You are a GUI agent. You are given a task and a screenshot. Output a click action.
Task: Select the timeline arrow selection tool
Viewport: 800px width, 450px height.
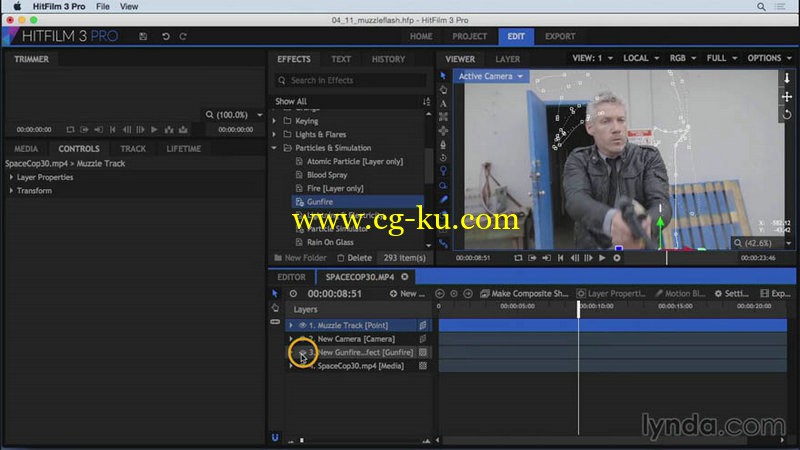(x=275, y=293)
